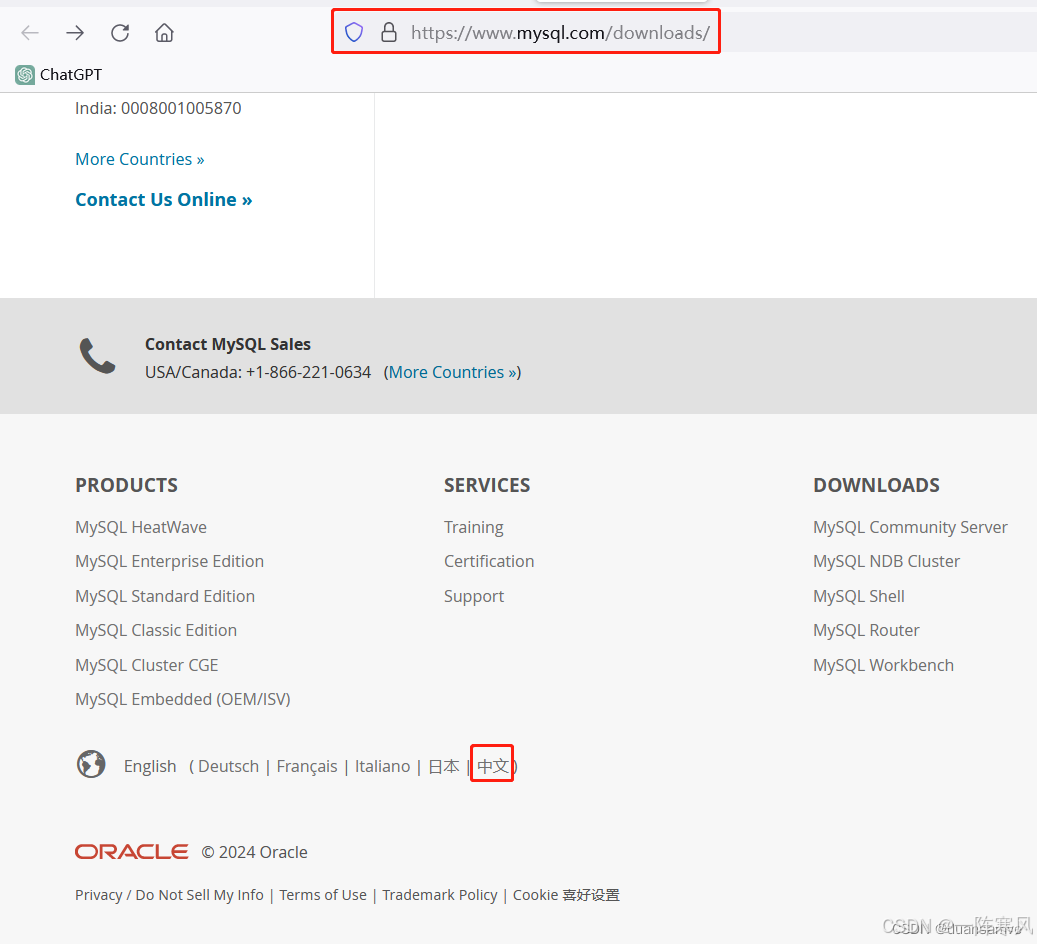Select English language
Viewport: 1037px width, 944px height.
pos(150,766)
